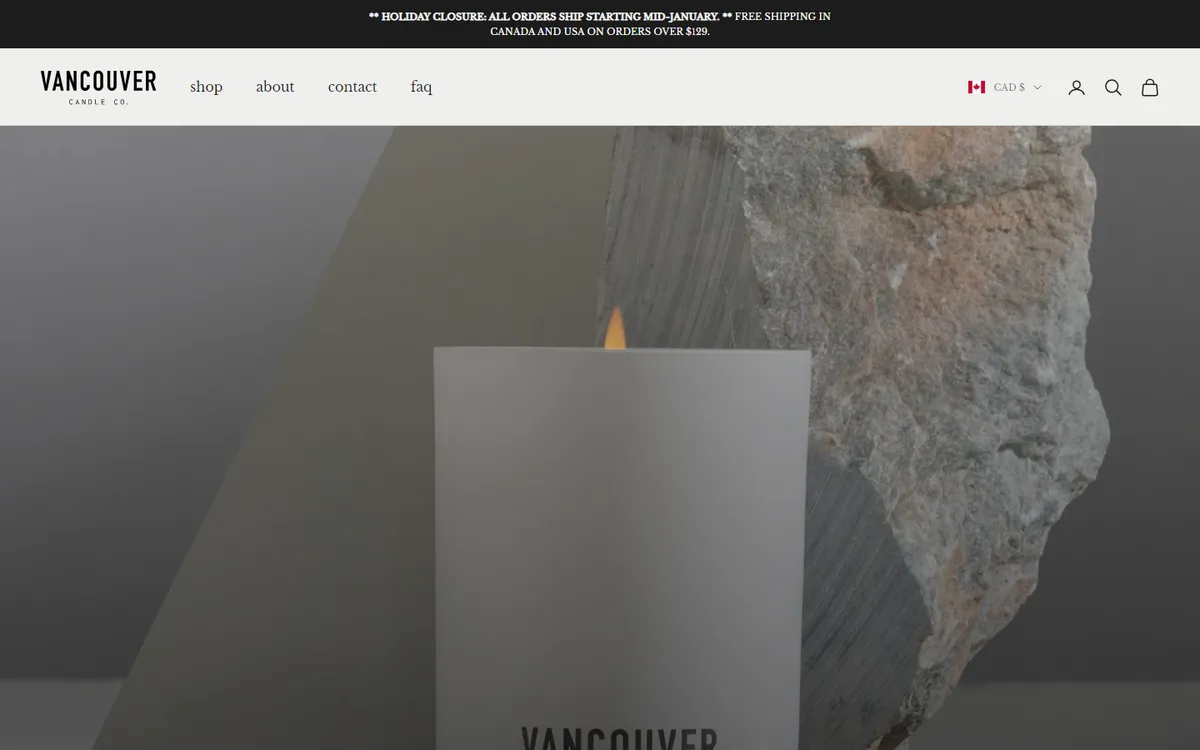1200x750 pixels.
Task: Click the chevron beside CAD $
Action: click(1037, 88)
